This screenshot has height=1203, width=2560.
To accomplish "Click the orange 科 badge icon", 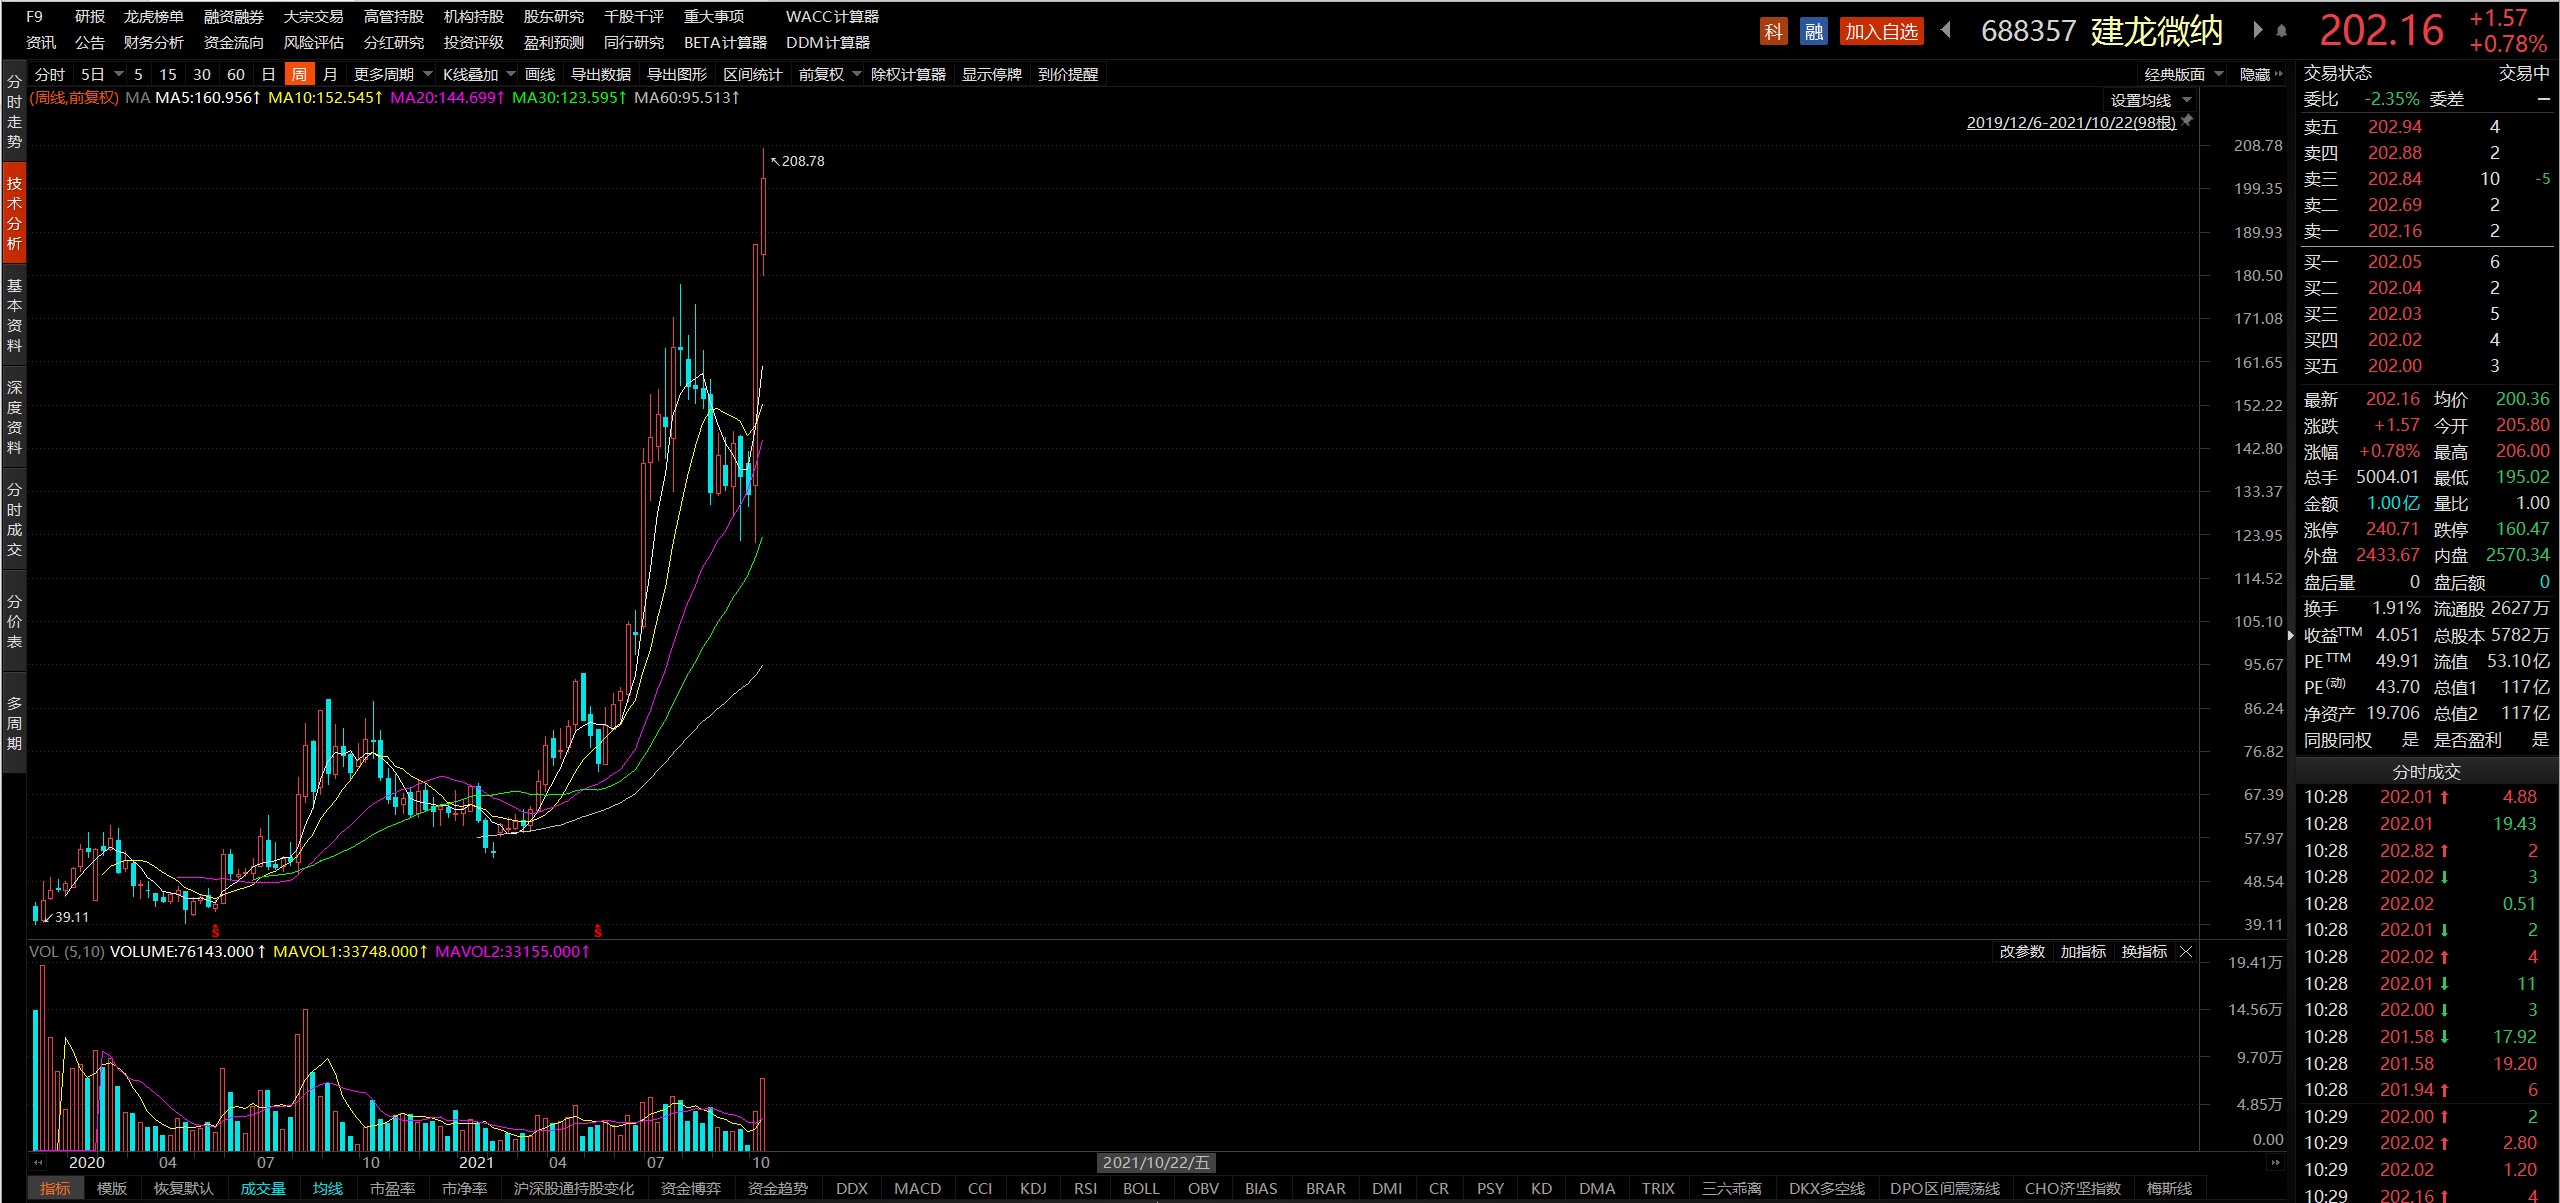I will (1773, 32).
